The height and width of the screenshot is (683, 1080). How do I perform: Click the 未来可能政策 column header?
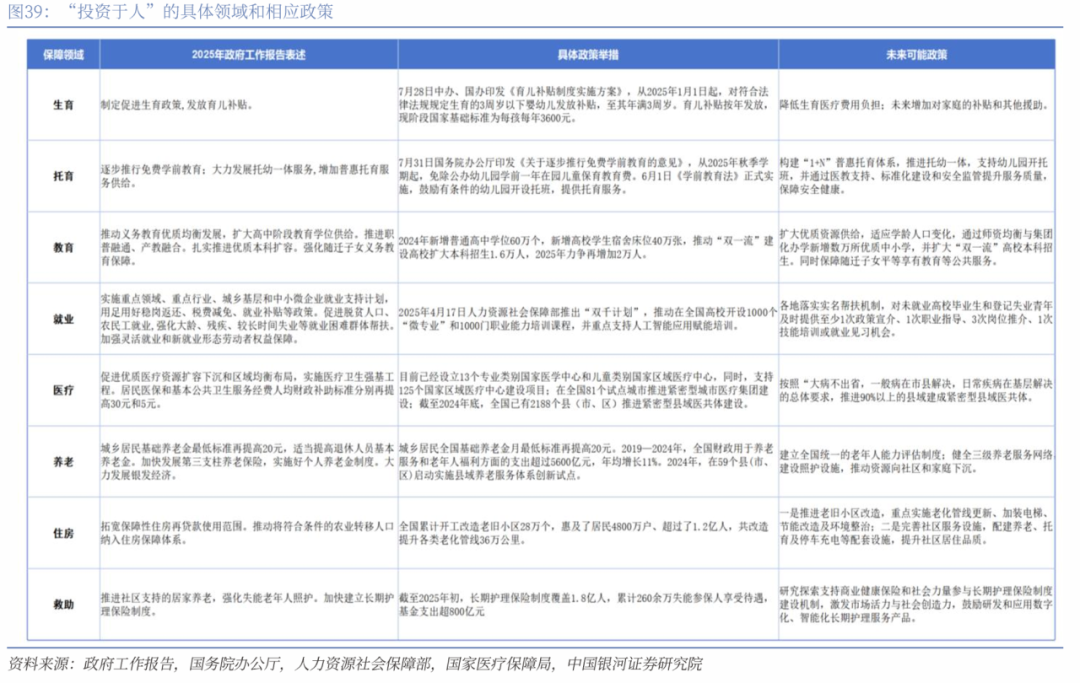pos(916,54)
